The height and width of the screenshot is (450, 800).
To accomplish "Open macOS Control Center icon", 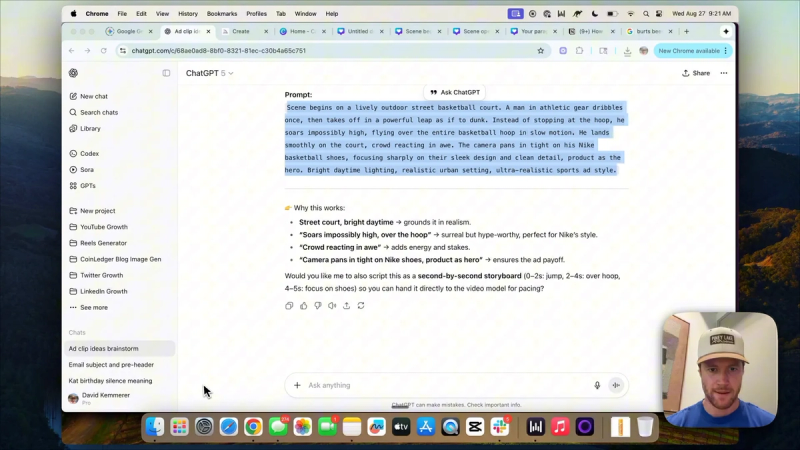I will click(659, 14).
